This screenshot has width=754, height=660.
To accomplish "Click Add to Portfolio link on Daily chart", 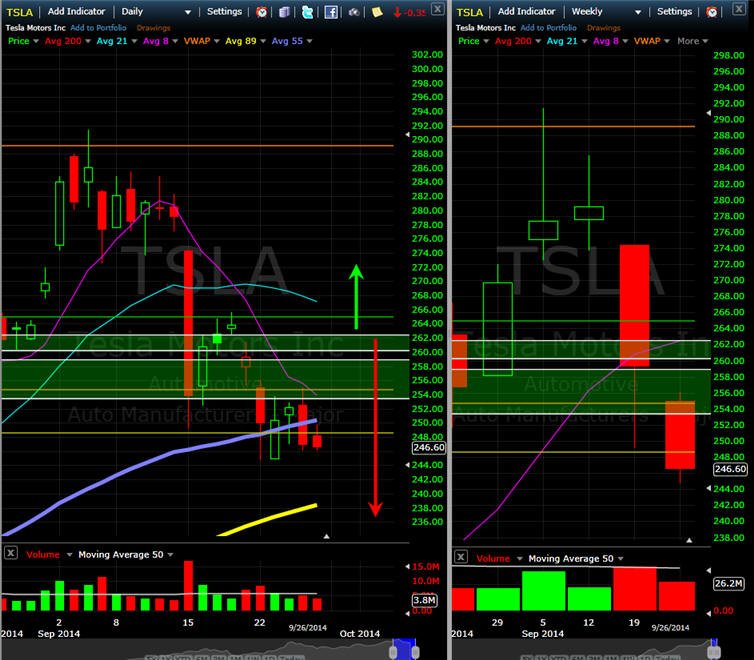I will [99, 28].
